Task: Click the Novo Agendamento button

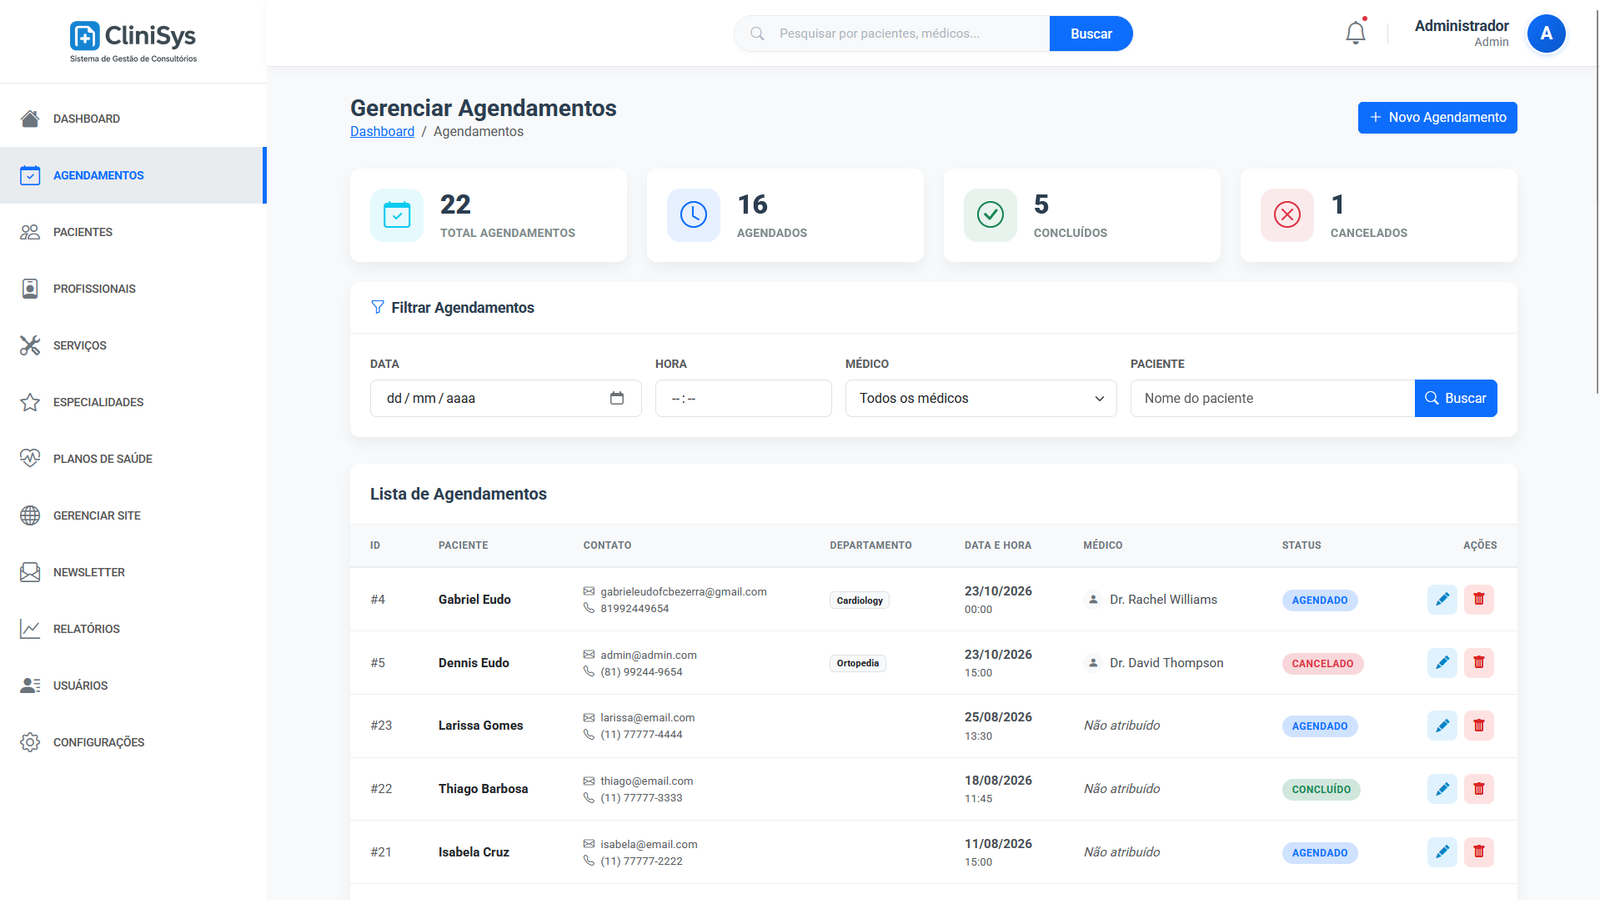Action: click(1436, 117)
